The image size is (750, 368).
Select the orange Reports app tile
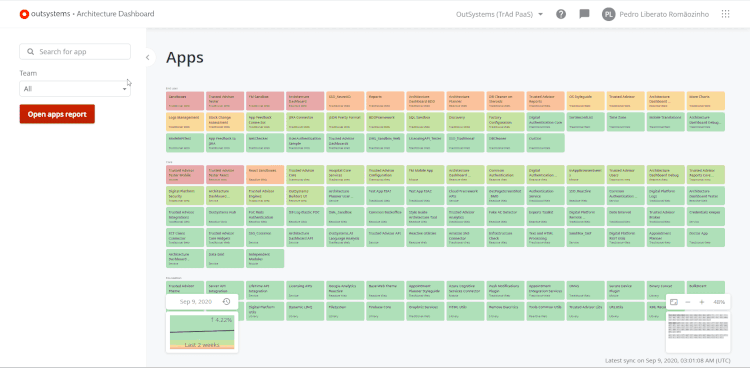(x=386, y=100)
